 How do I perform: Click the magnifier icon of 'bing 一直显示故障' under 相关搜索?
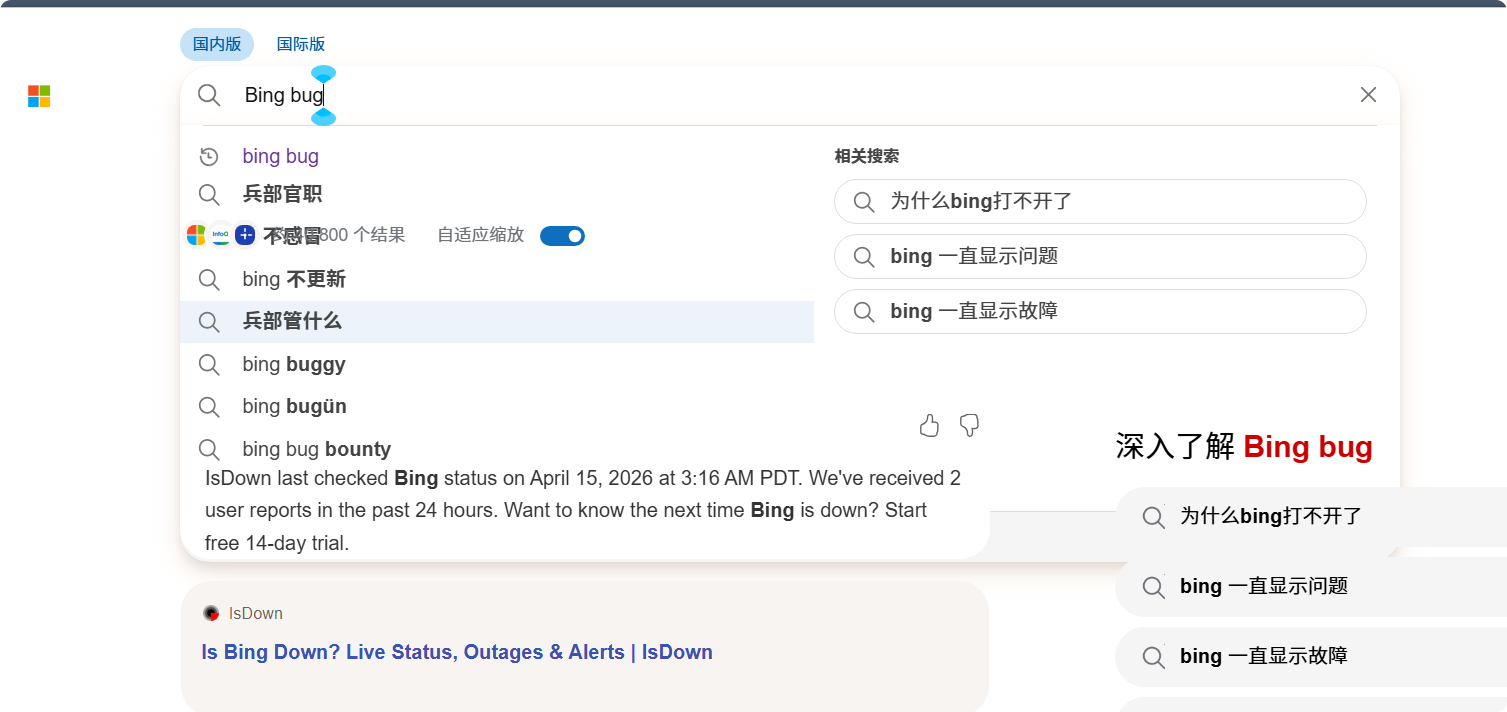[864, 312]
